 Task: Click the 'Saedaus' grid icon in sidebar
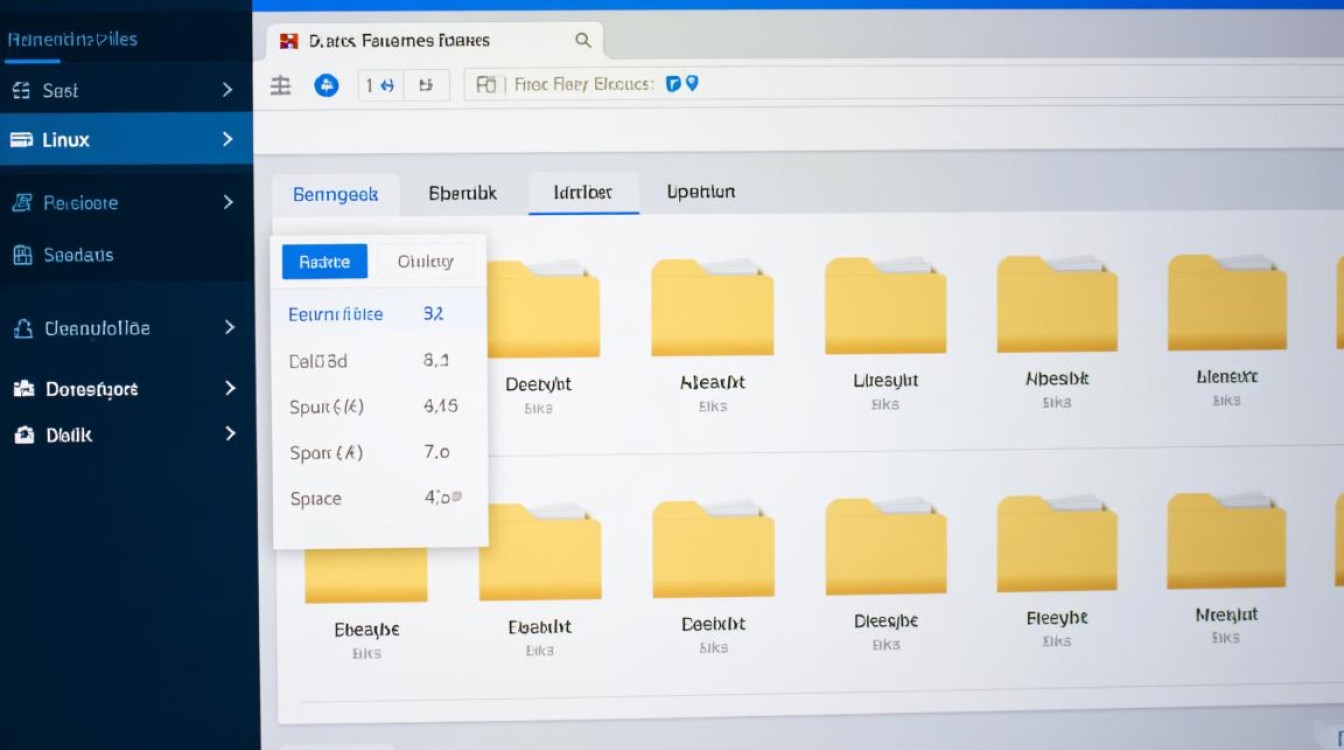pyautogui.click(x=23, y=255)
